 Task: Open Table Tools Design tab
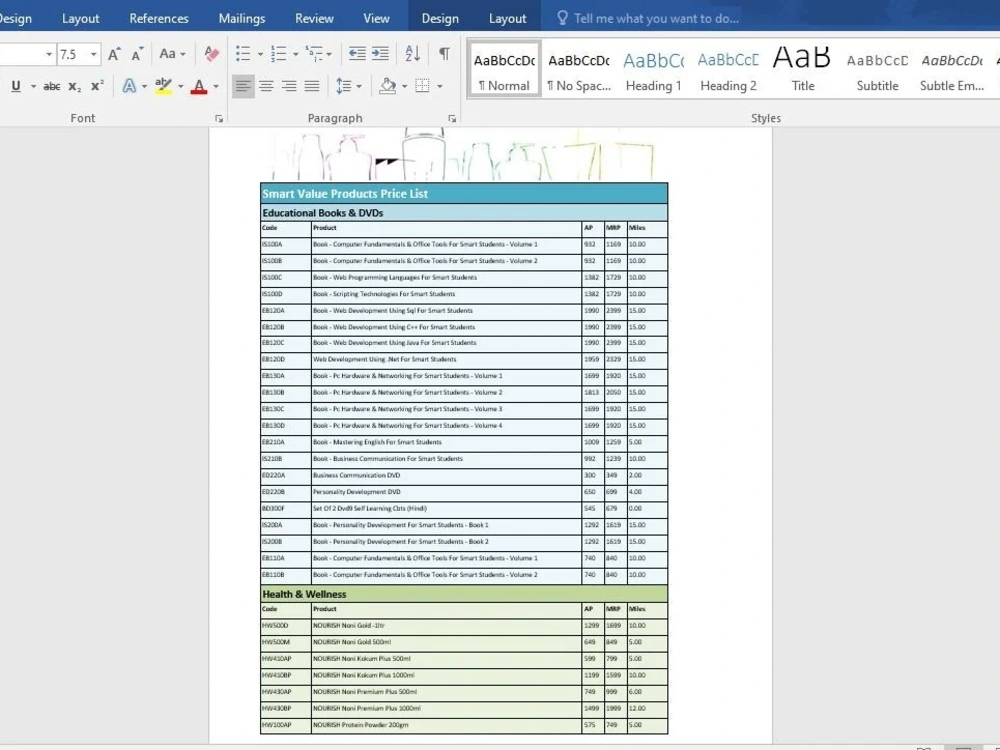440,18
